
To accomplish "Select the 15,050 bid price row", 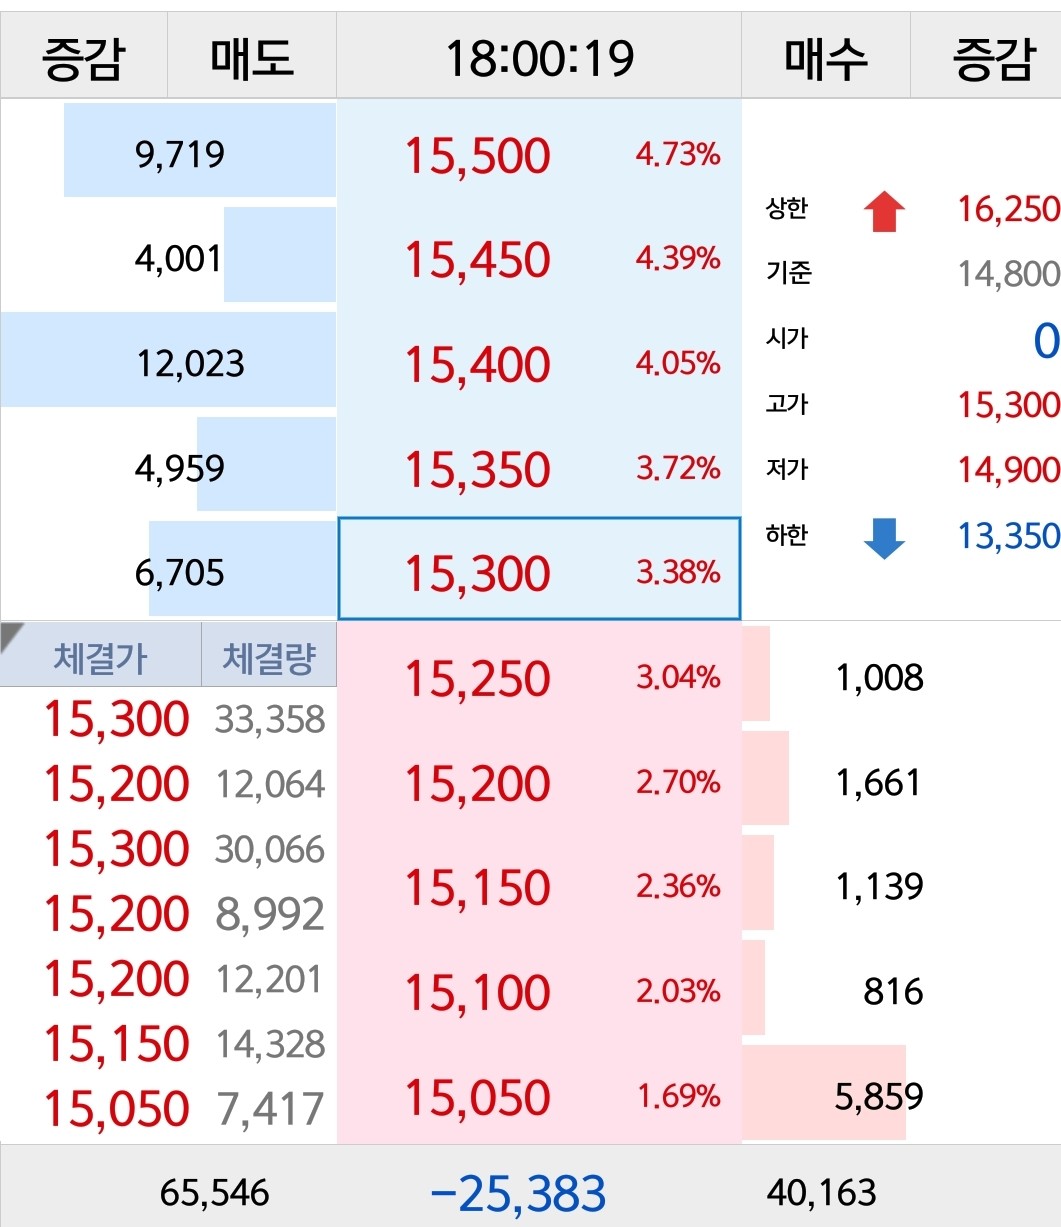I will (539, 1097).
